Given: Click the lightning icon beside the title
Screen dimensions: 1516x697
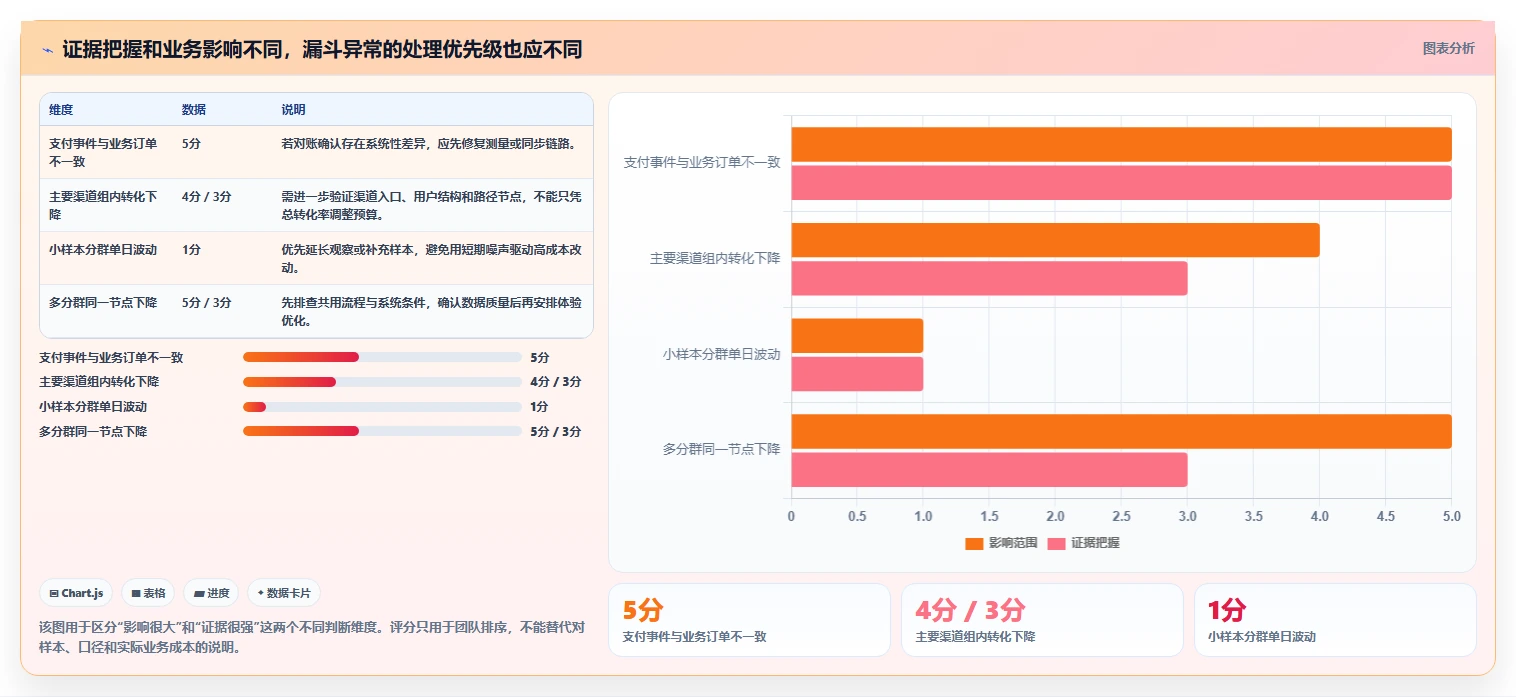Looking at the screenshot, I should pyautogui.click(x=47, y=49).
